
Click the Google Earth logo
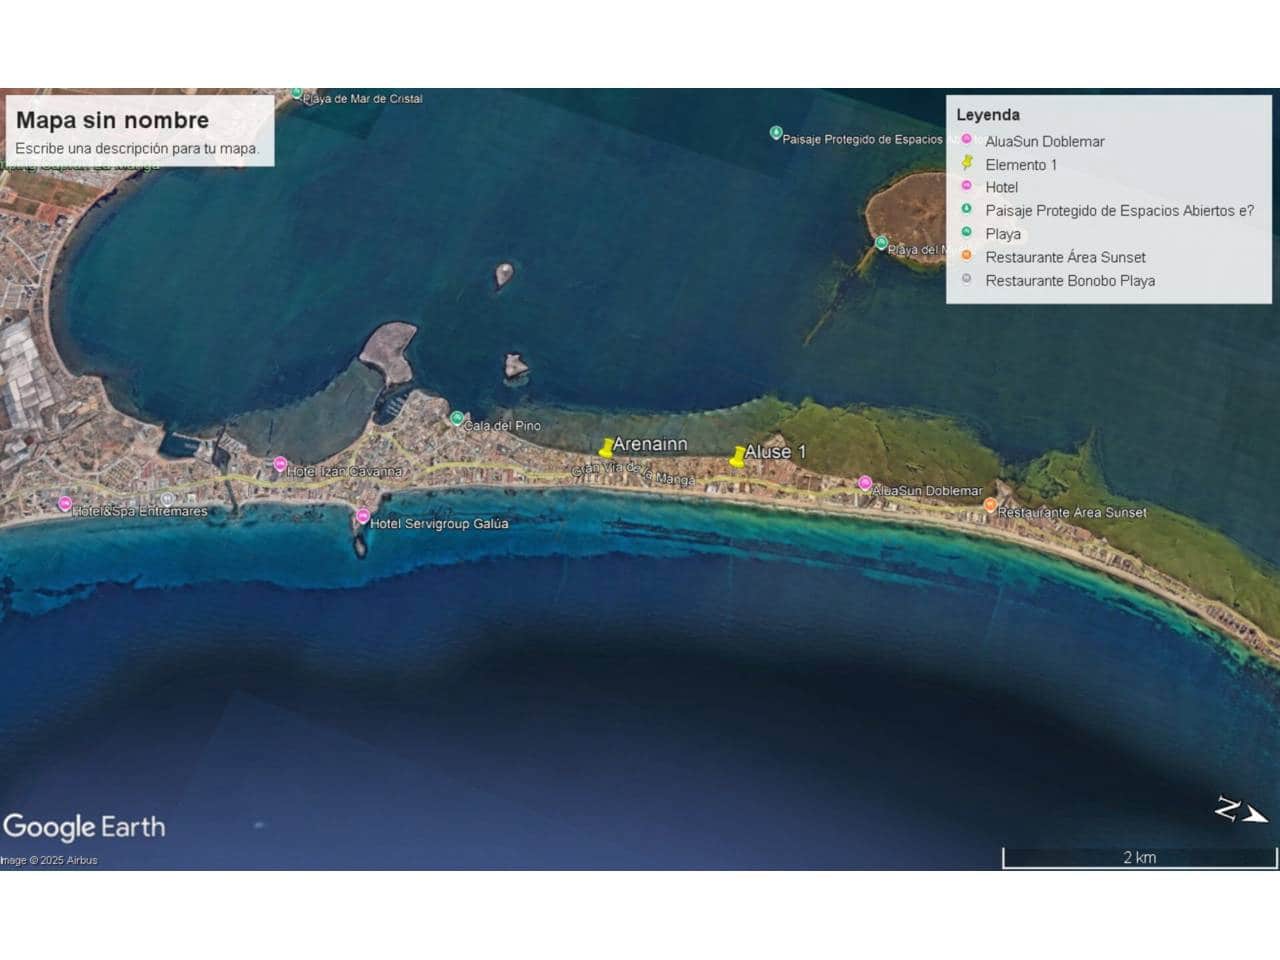[84, 827]
